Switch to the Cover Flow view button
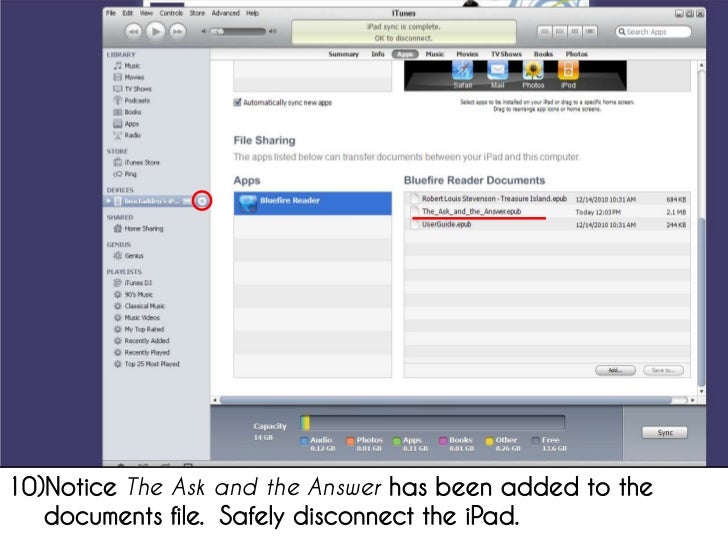Image resolution: width=728 pixels, height=546 pixels. tap(590, 32)
